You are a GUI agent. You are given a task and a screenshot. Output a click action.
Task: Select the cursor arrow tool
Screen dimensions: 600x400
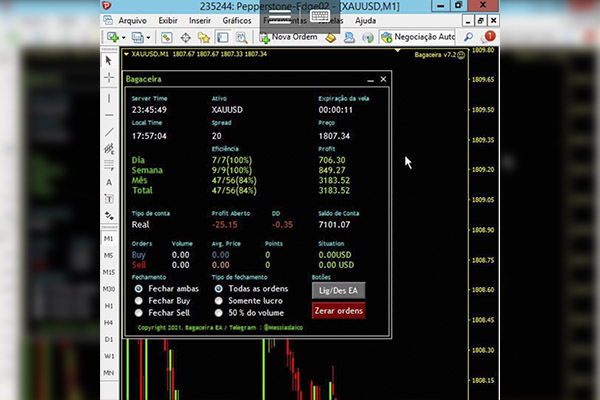tap(109, 61)
